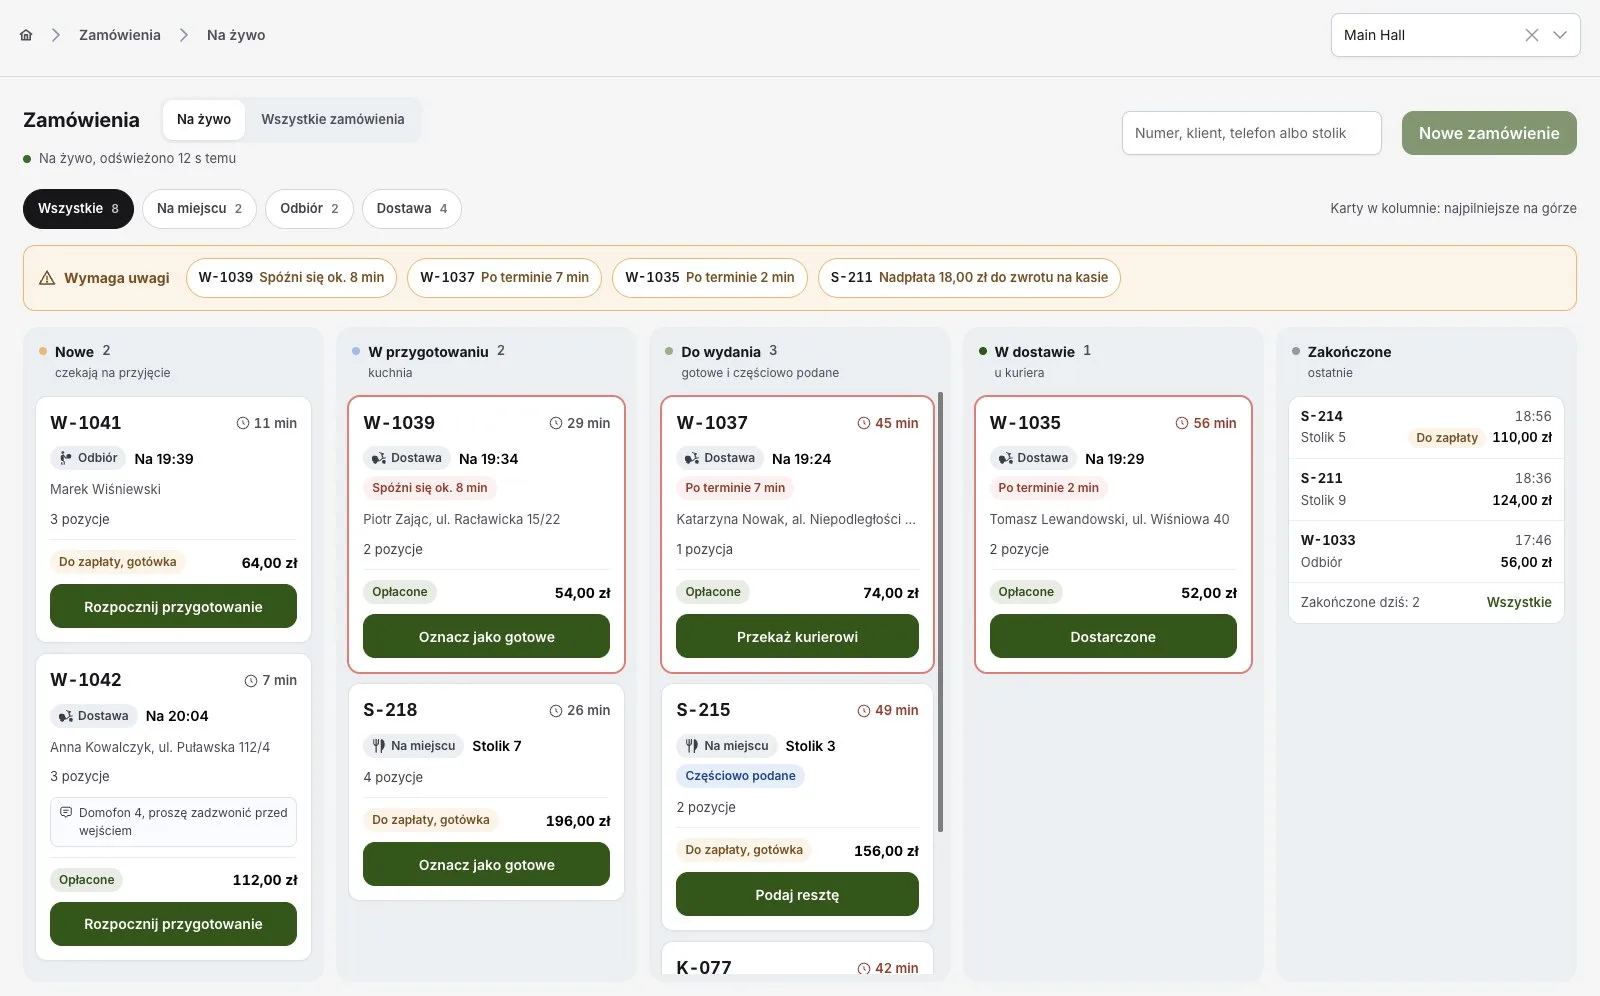Filter orders by Dostawa
The image size is (1600, 996).
[x=411, y=209]
